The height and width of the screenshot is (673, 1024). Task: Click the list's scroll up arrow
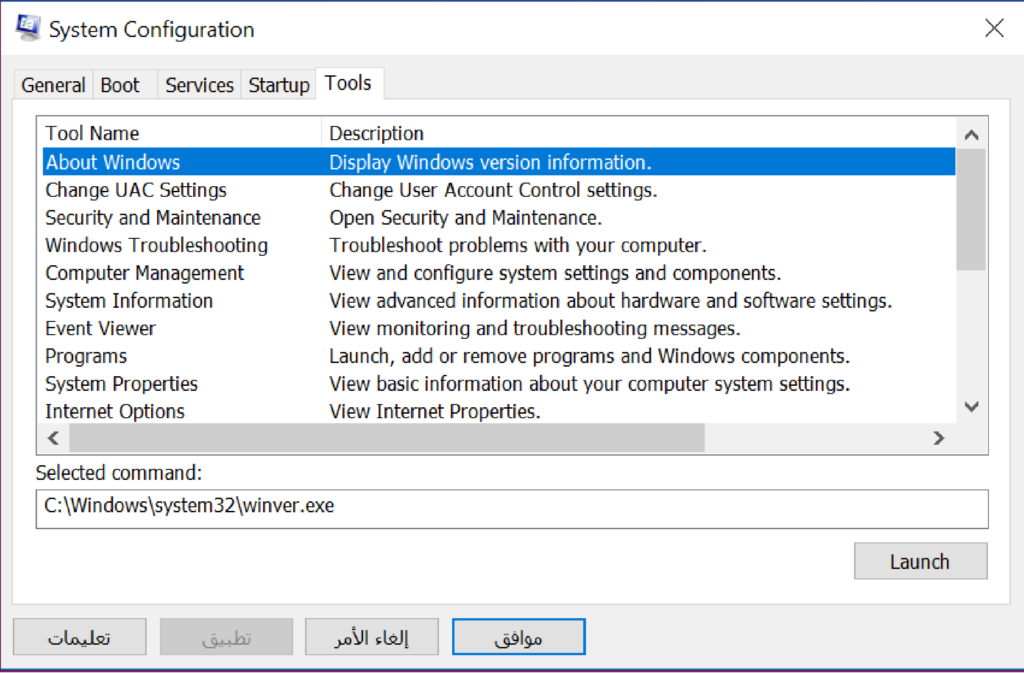click(x=972, y=134)
